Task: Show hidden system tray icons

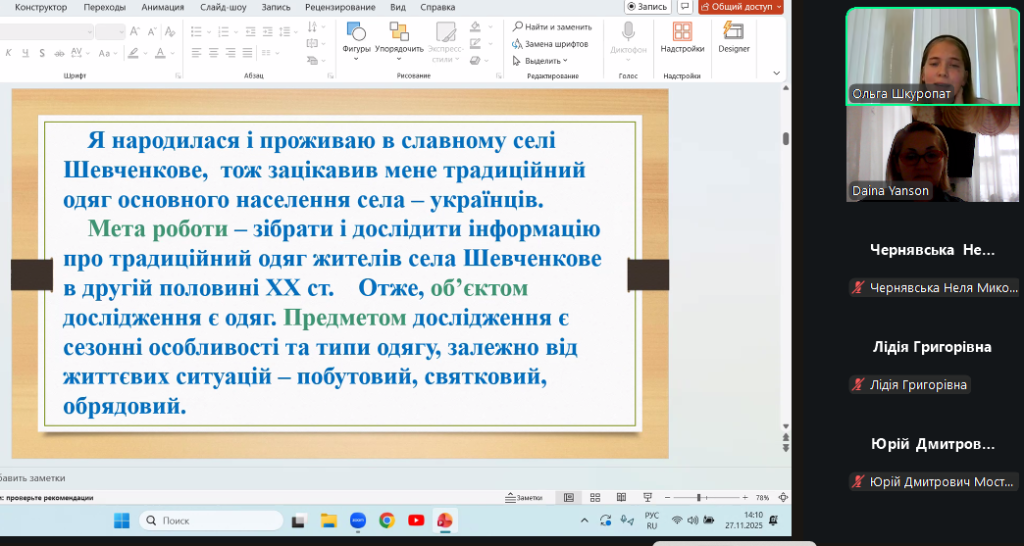Action: click(x=585, y=520)
